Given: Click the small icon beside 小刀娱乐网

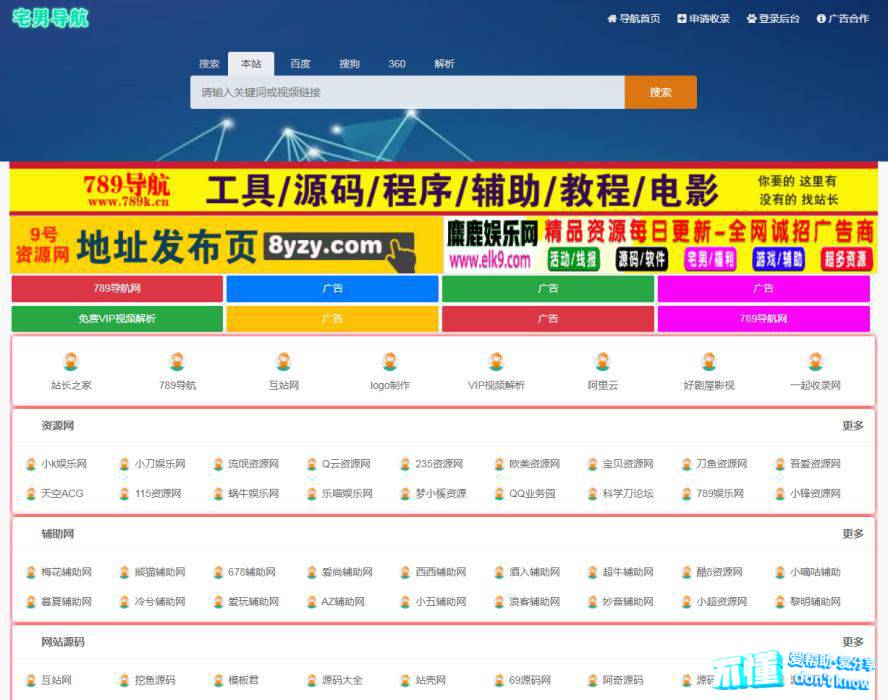Looking at the screenshot, I should point(125,464).
